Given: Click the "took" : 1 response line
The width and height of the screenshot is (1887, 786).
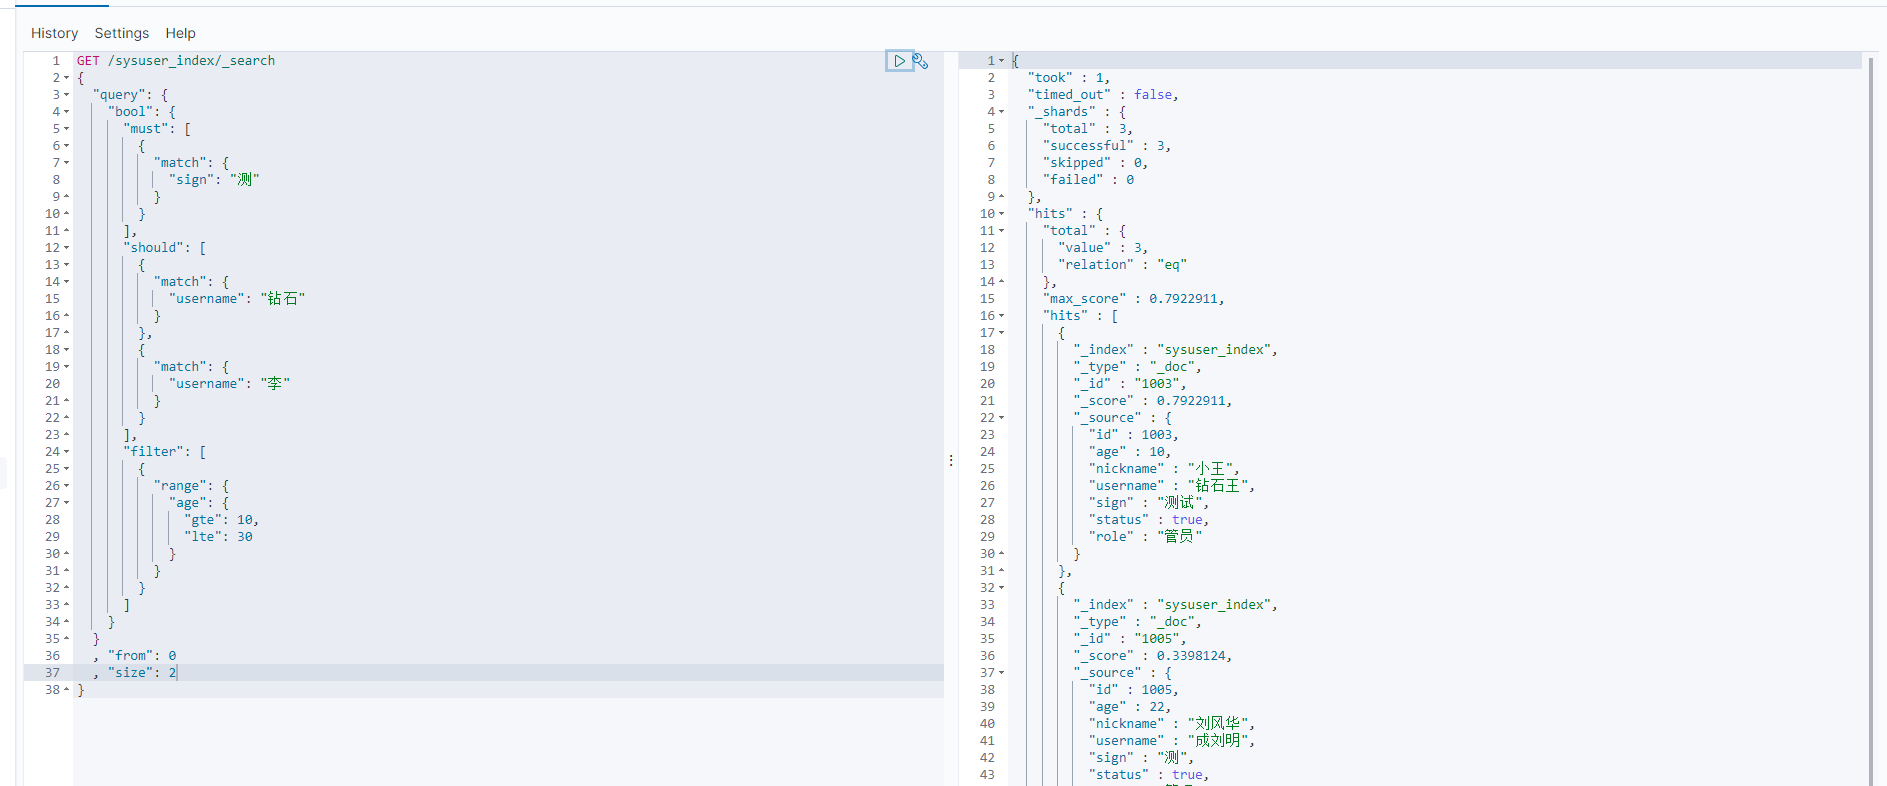Looking at the screenshot, I should coord(1069,78).
